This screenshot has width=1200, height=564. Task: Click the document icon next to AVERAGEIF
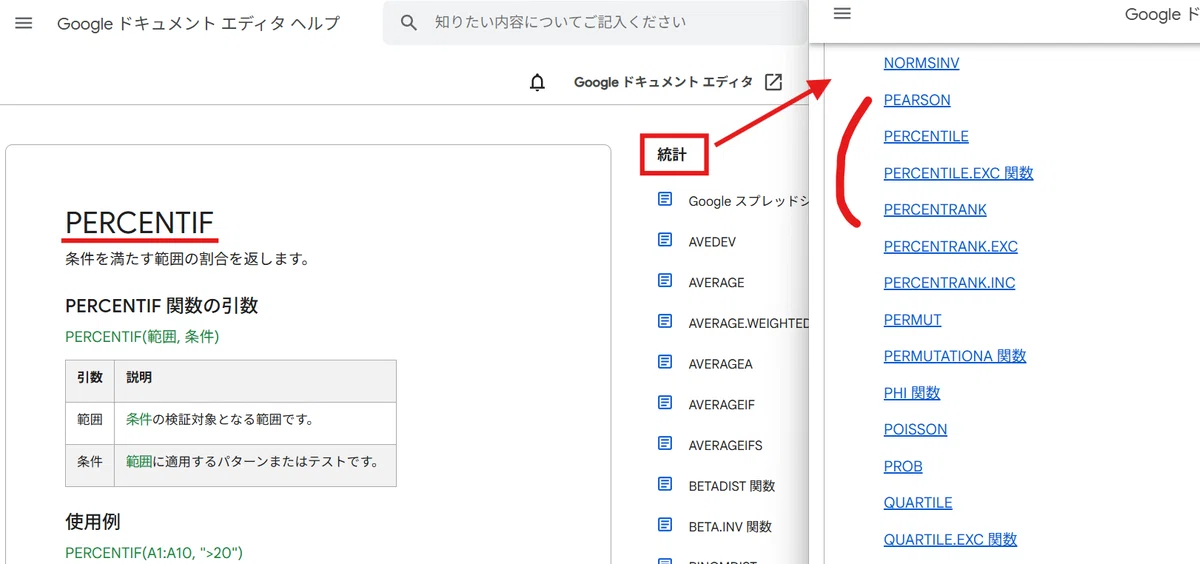(x=665, y=403)
